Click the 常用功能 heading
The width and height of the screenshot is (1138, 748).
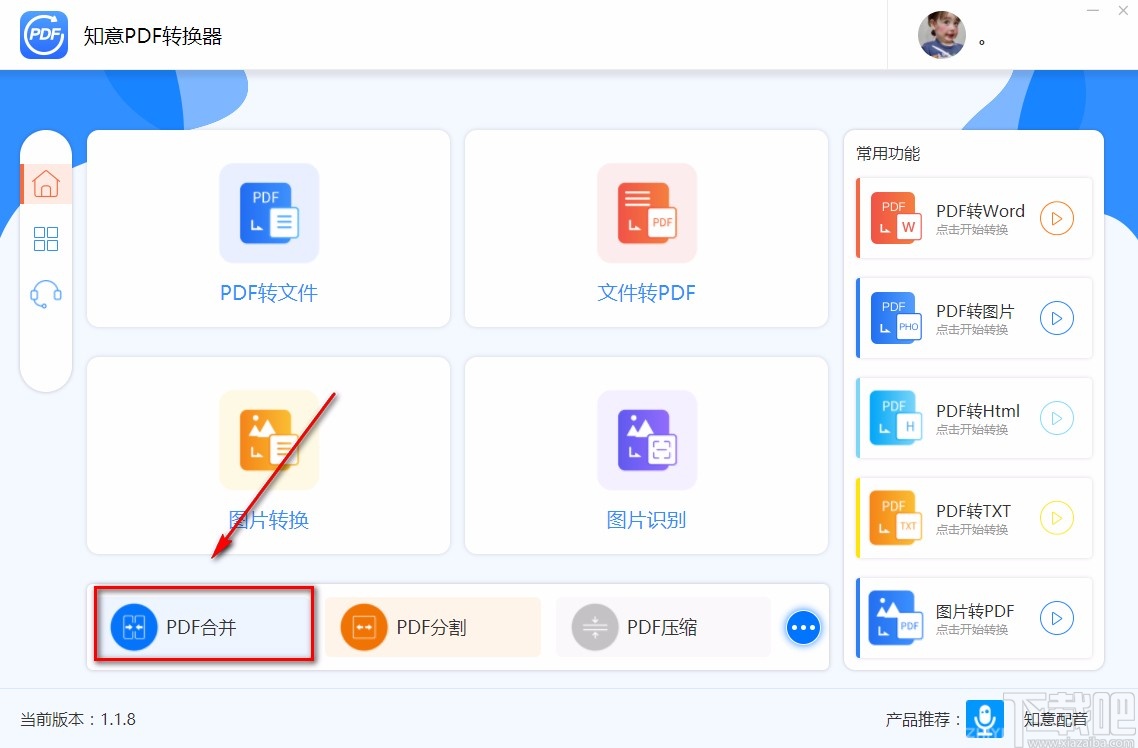coord(888,154)
